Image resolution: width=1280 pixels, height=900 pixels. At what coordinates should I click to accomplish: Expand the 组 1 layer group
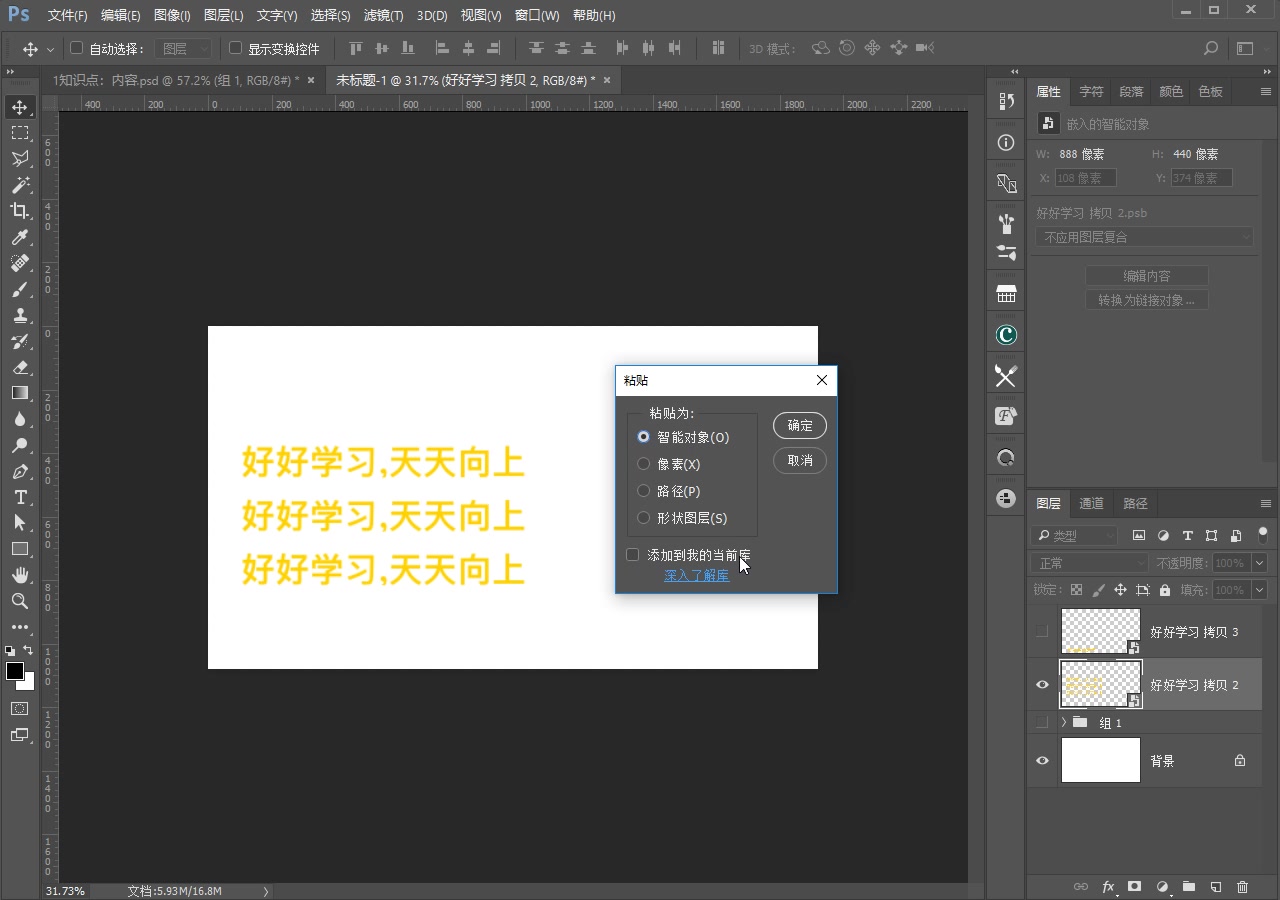[1063, 722]
